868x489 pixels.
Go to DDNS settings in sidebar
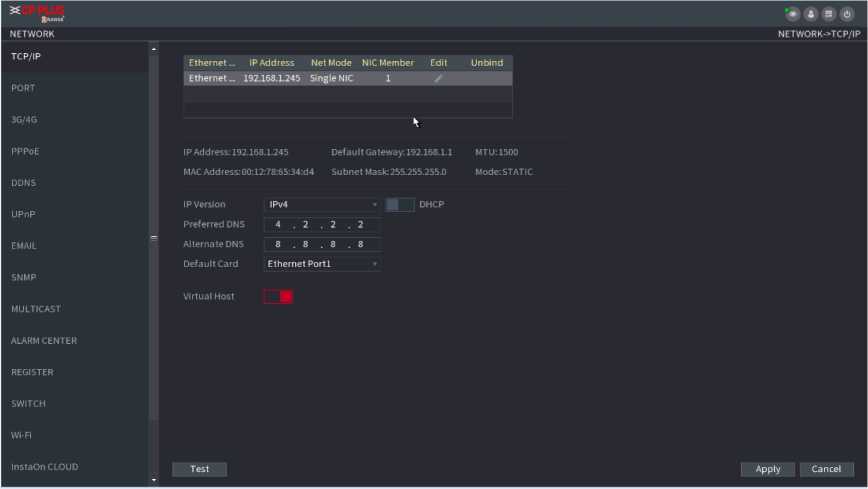point(24,183)
